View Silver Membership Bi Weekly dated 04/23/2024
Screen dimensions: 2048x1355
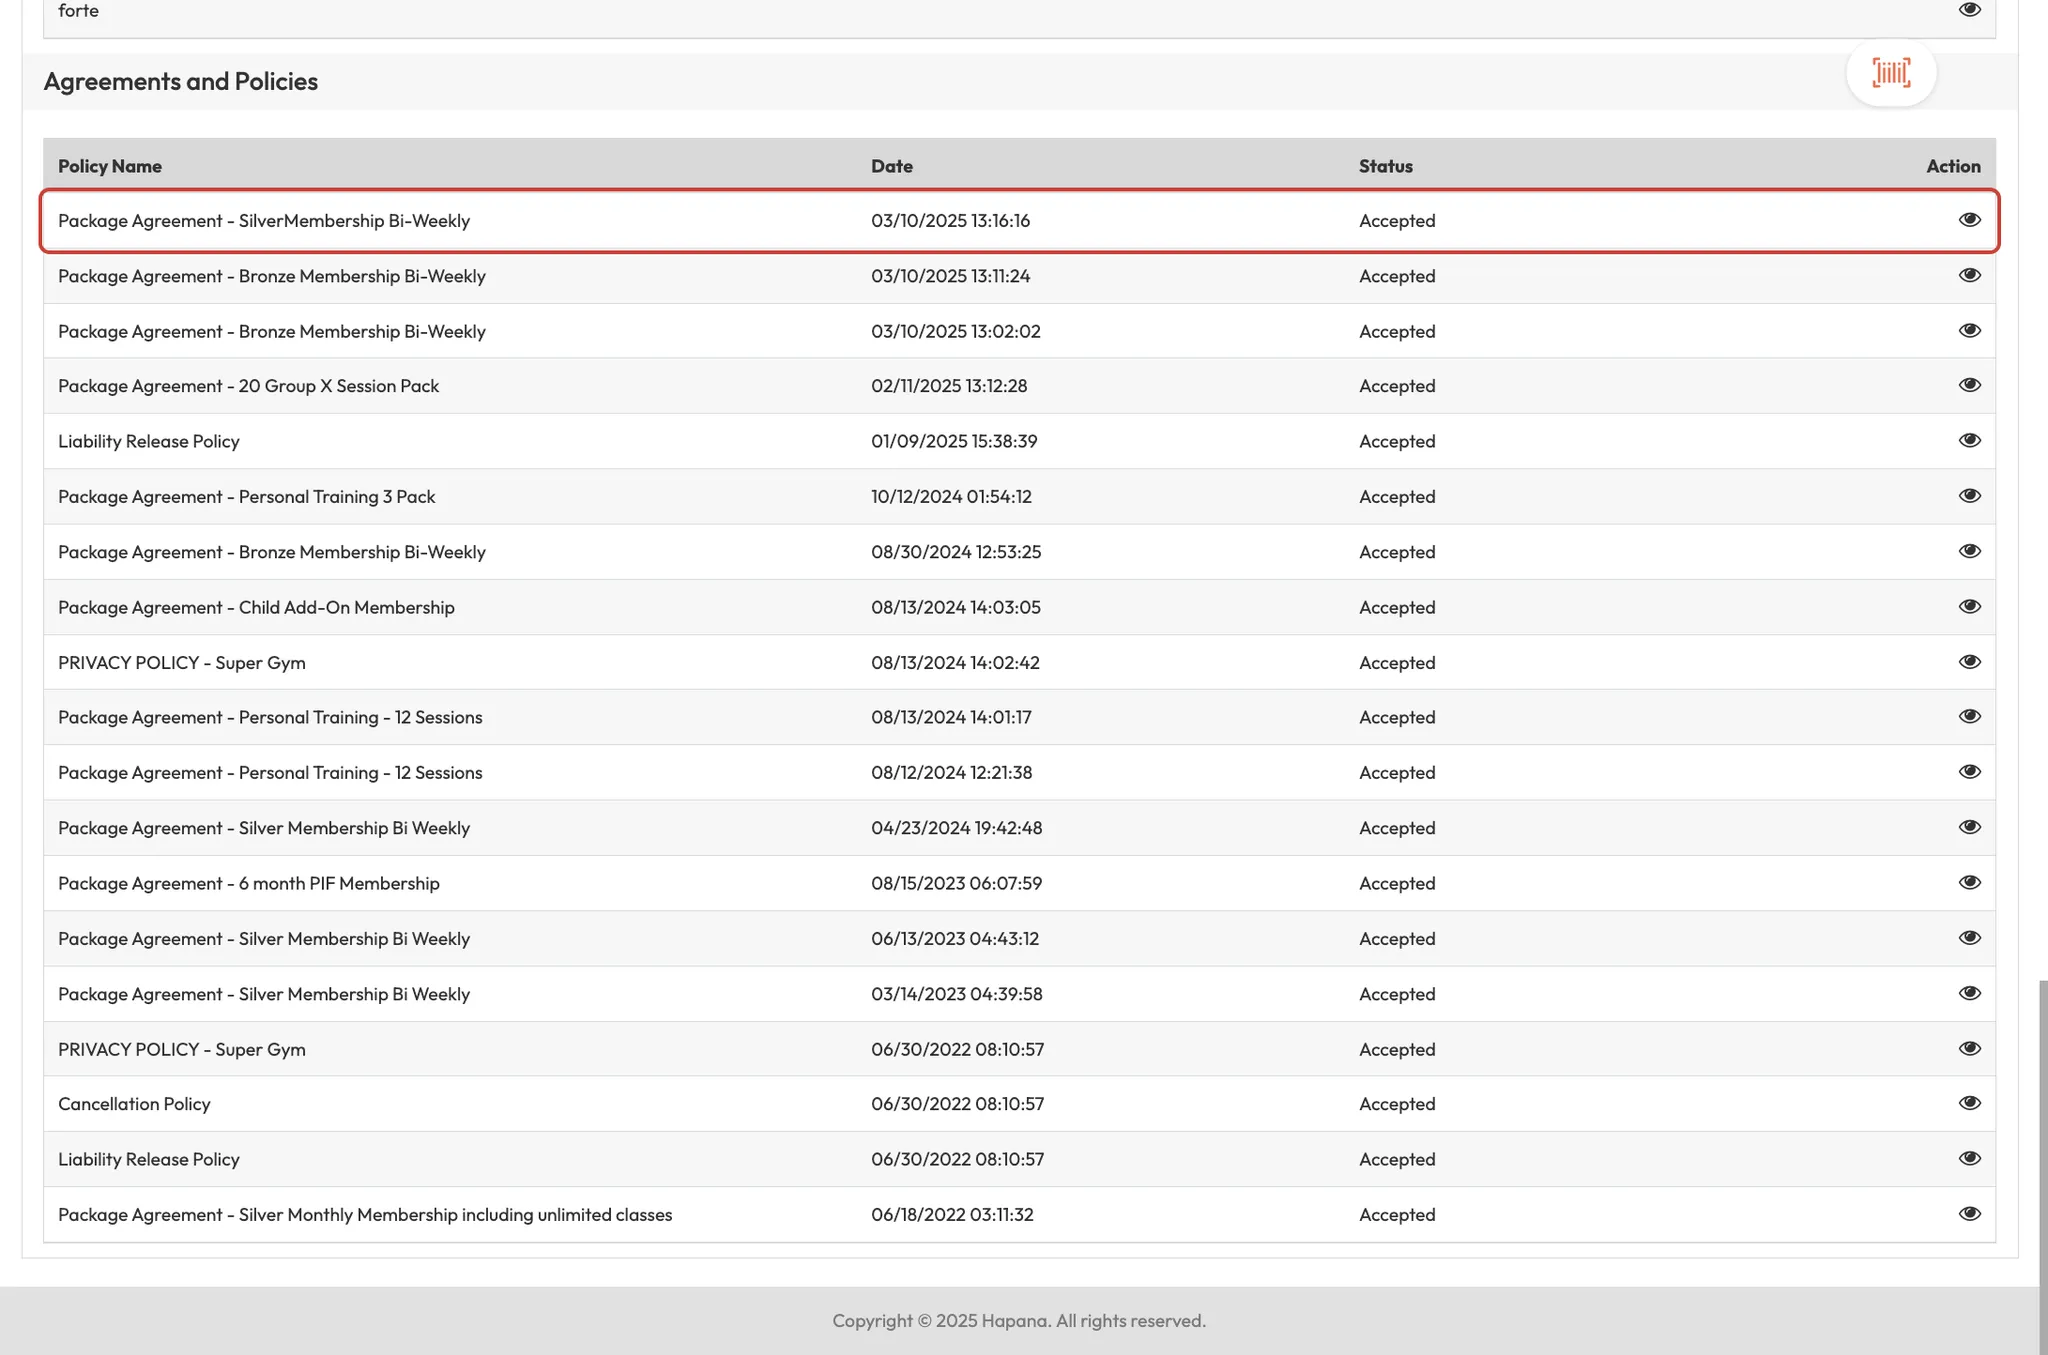[1969, 827]
